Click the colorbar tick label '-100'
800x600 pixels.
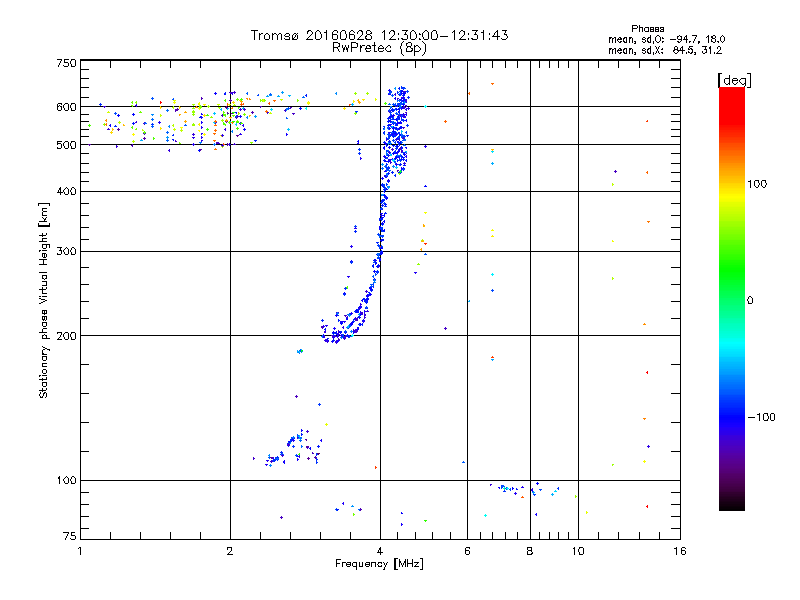(761, 417)
